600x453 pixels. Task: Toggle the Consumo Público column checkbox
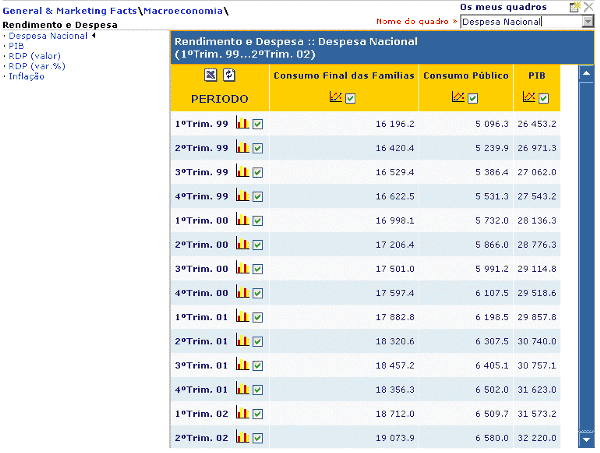473,98
